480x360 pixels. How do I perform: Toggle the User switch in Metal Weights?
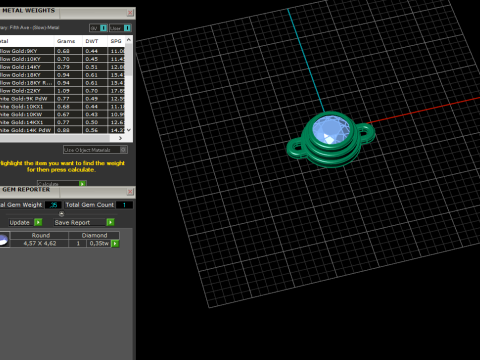127,28
